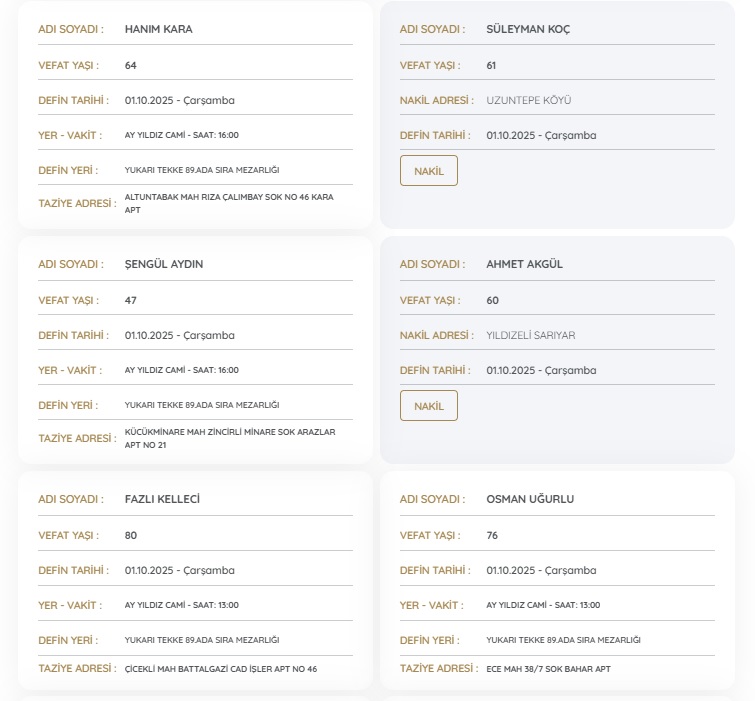Select Osman Uğurlu's burial place text
This screenshot has height=701, width=755.
click(563, 640)
